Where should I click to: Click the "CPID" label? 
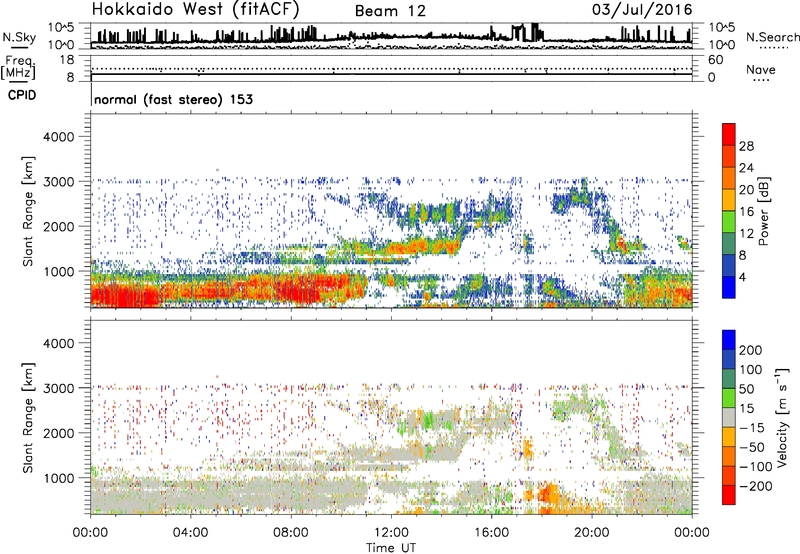[22, 95]
